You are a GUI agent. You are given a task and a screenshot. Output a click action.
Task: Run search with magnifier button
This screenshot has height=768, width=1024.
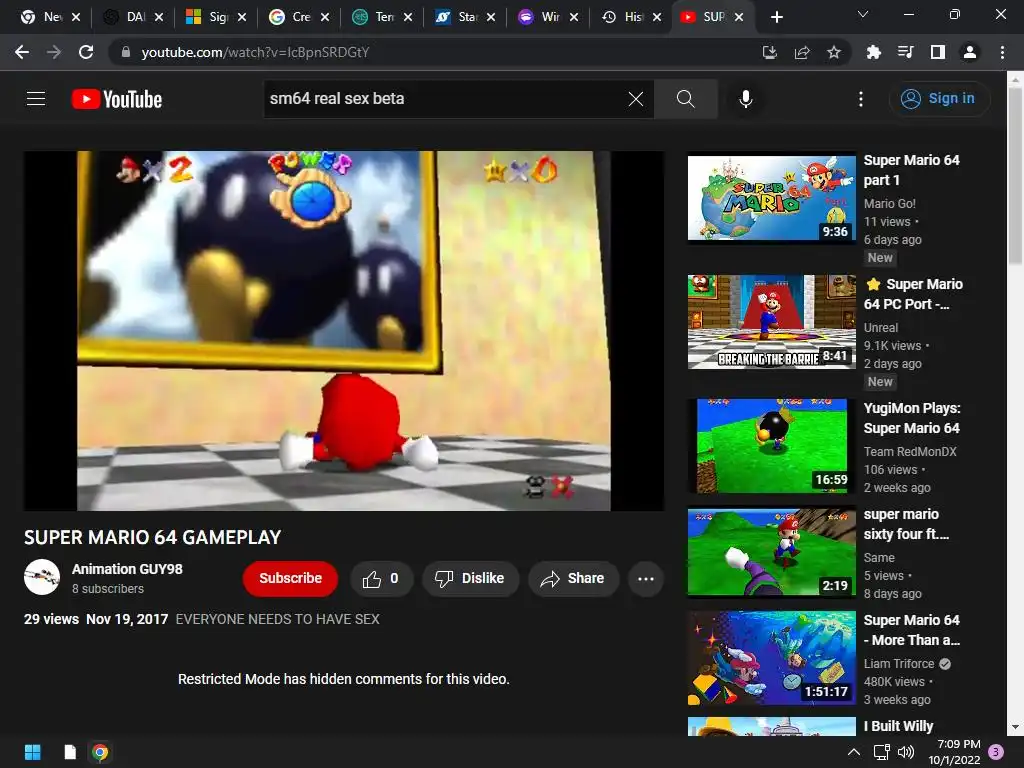pyautogui.click(x=686, y=99)
